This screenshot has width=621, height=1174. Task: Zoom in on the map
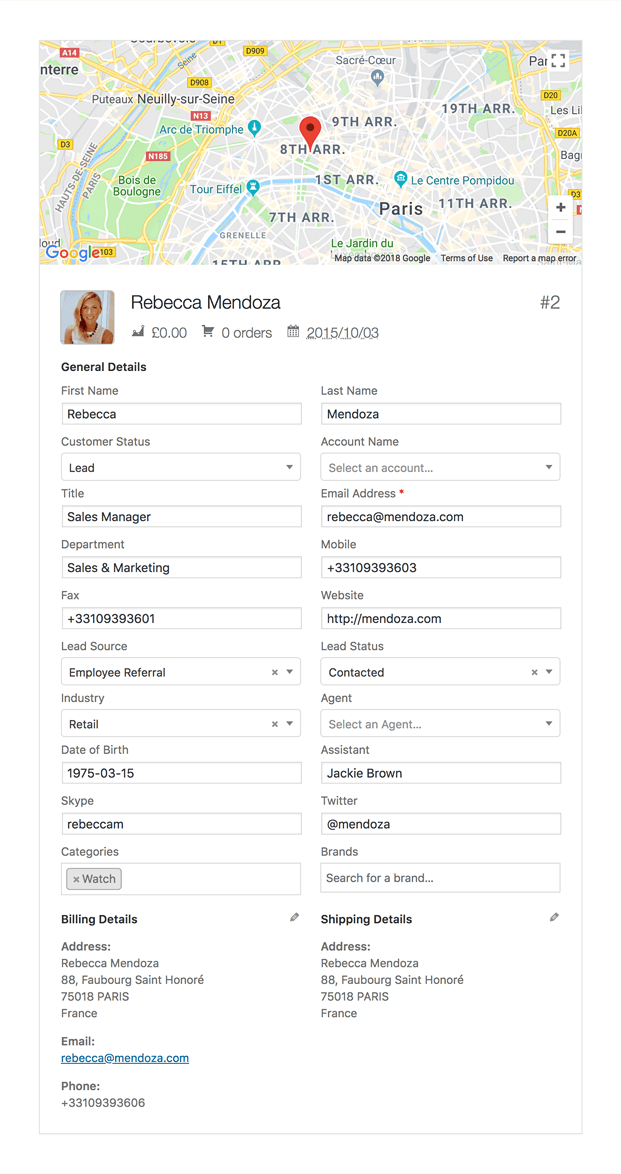pyautogui.click(x=560, y=208)
